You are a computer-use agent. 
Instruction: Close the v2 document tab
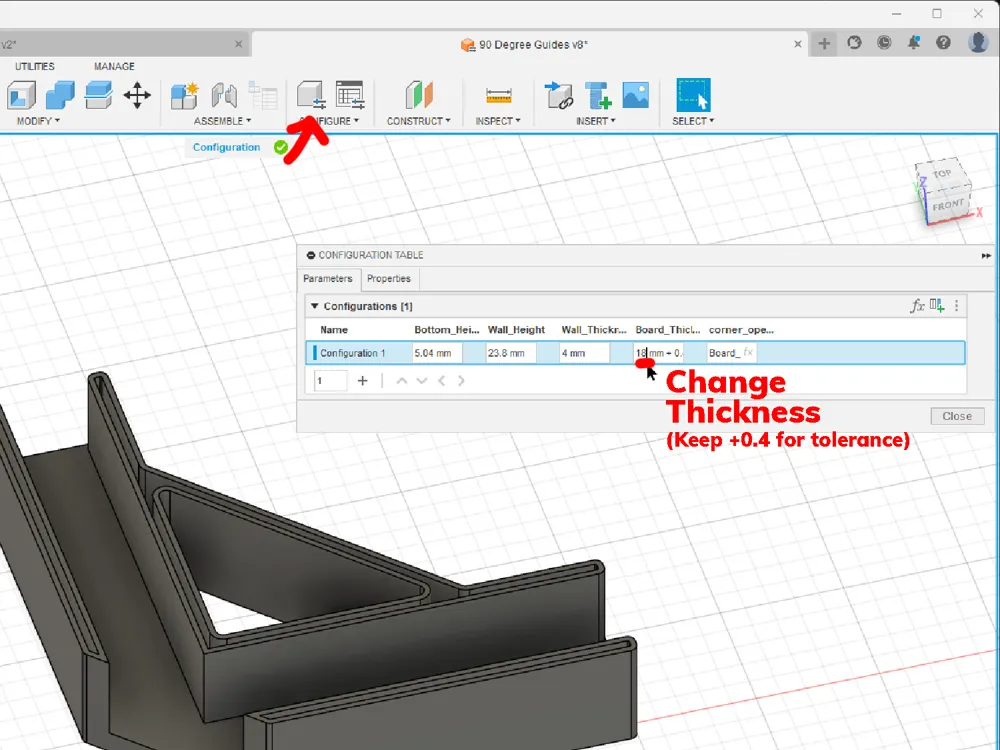(238, 44)
